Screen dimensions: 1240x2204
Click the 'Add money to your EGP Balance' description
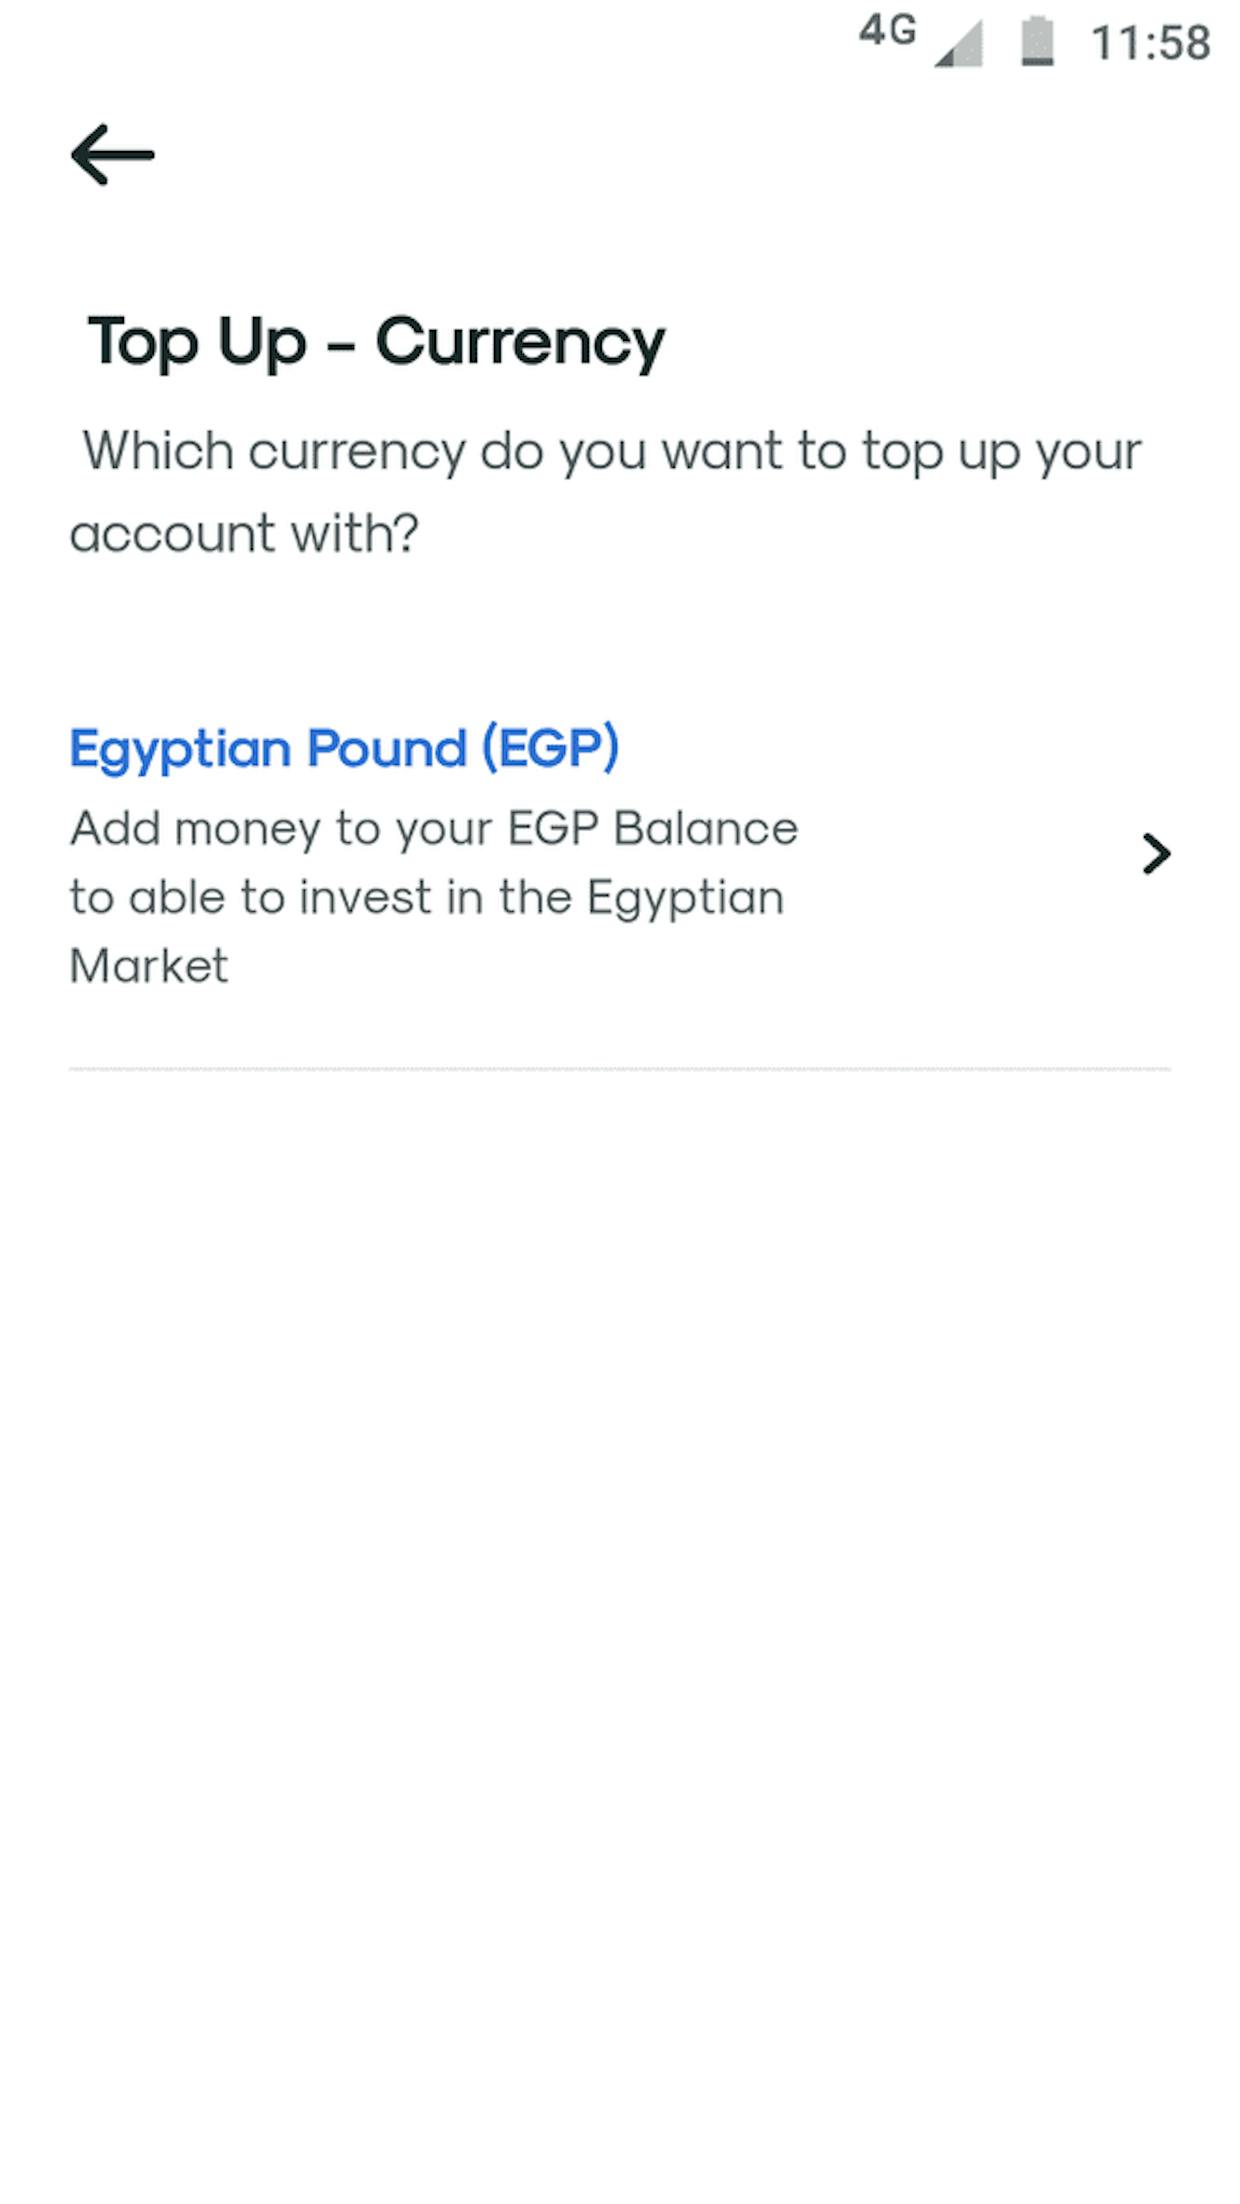(433, 829)
